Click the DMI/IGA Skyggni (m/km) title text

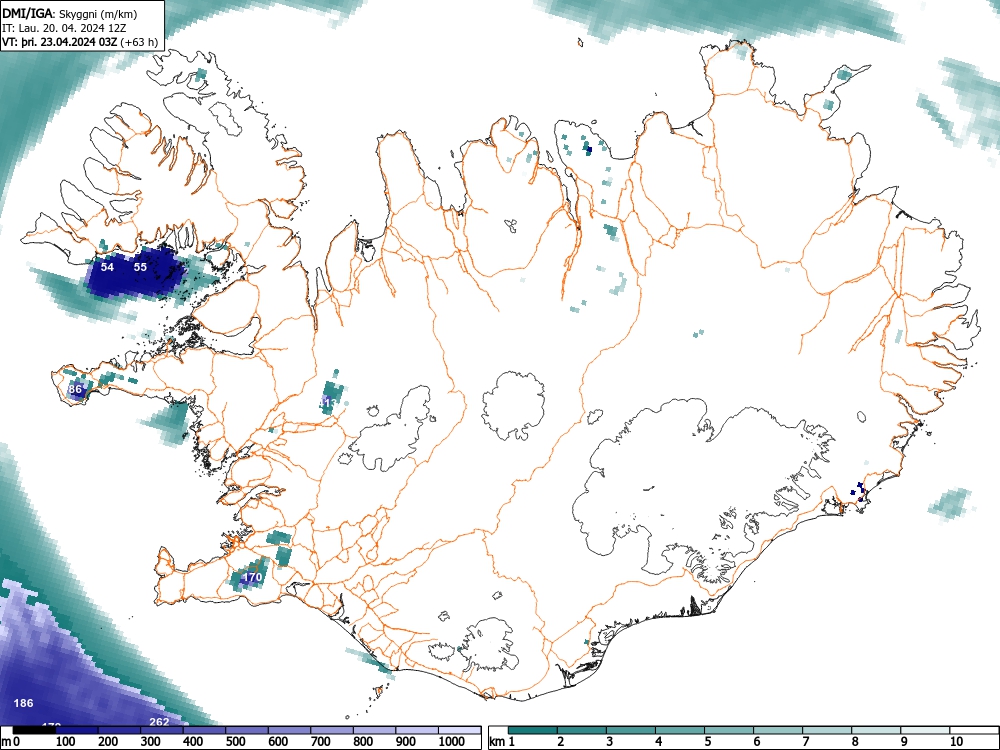(70, 12)
